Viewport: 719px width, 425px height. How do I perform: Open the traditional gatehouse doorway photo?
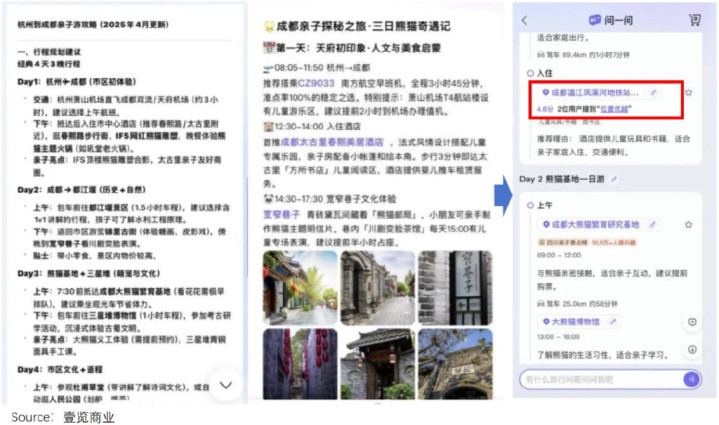point(377,364)
